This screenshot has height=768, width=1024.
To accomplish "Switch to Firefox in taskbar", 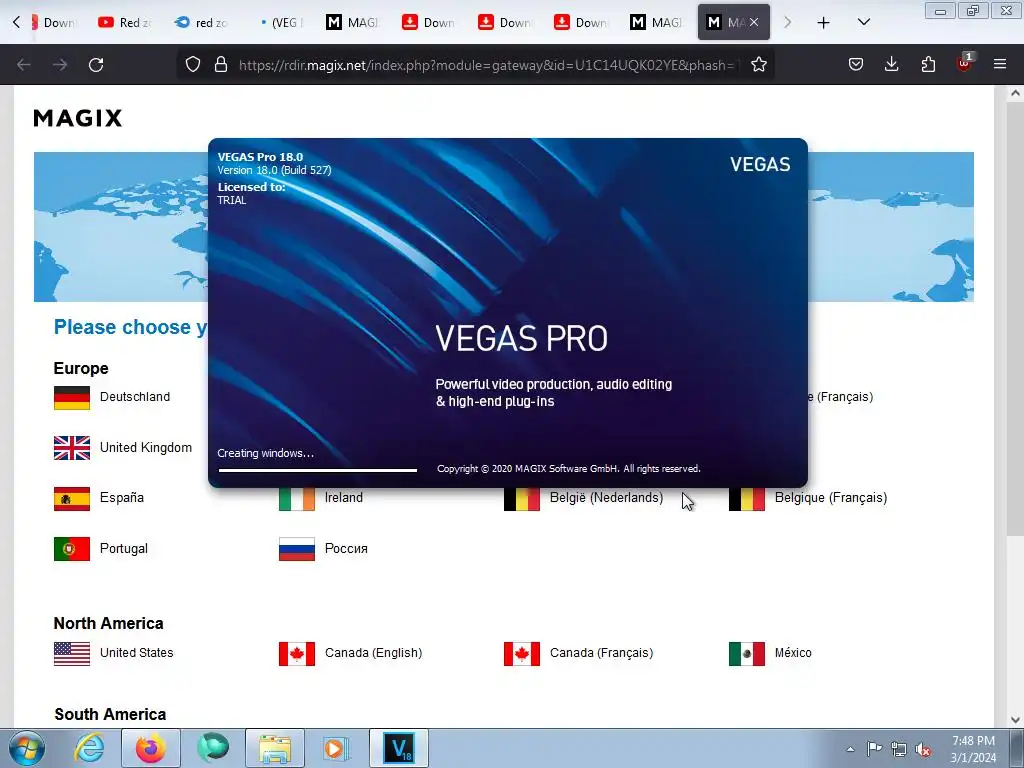I will pyautogui.click(x=151, y=748).
